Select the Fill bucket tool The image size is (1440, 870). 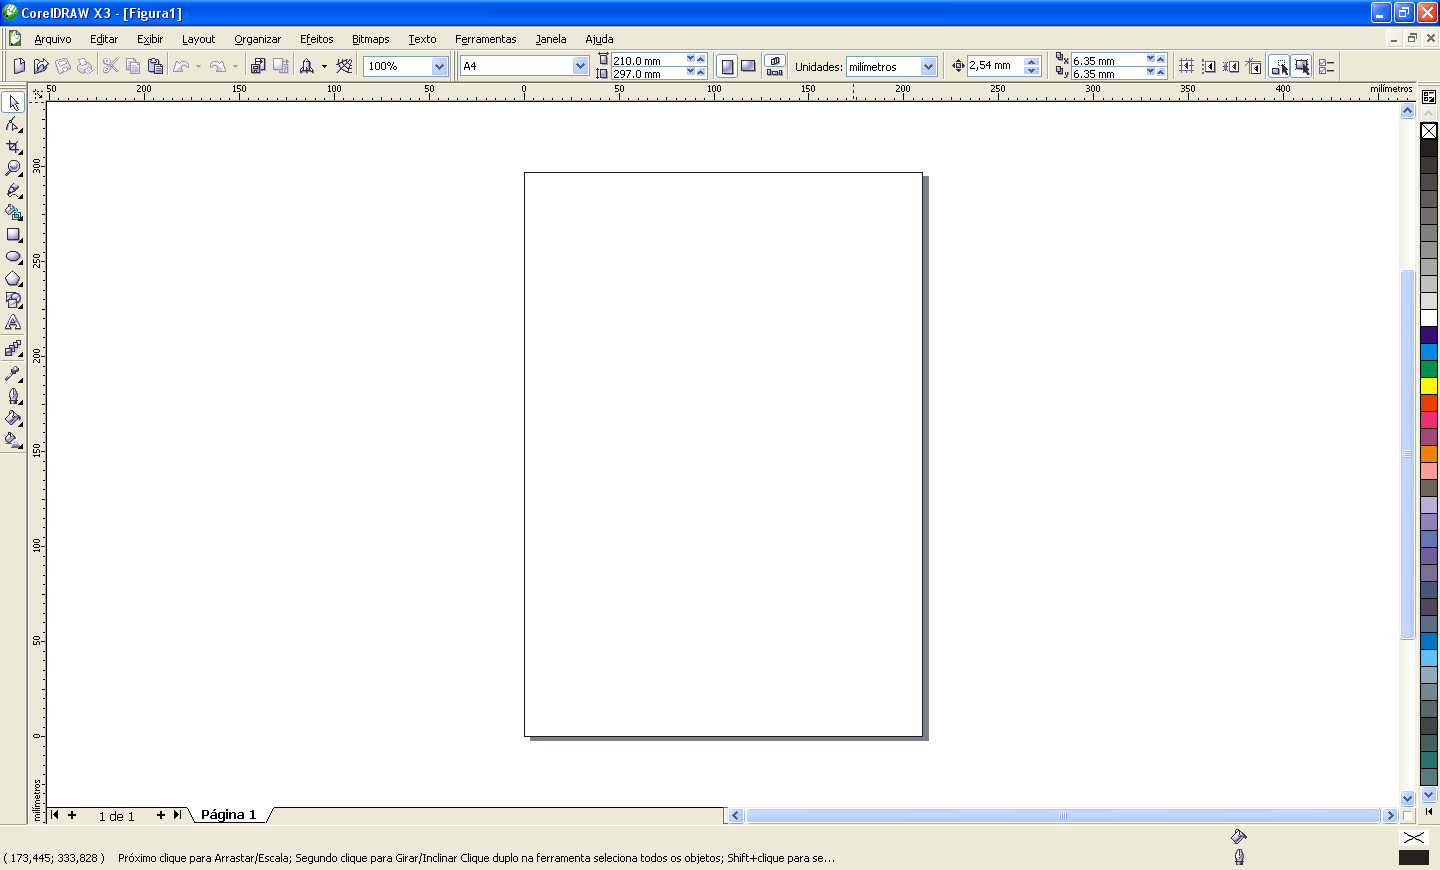click(13, 418)
